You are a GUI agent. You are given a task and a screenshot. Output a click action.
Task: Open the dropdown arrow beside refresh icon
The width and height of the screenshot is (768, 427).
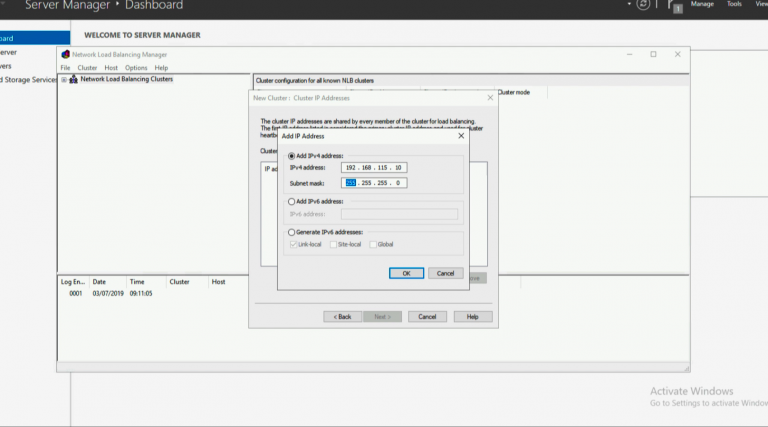coord(629,4)
